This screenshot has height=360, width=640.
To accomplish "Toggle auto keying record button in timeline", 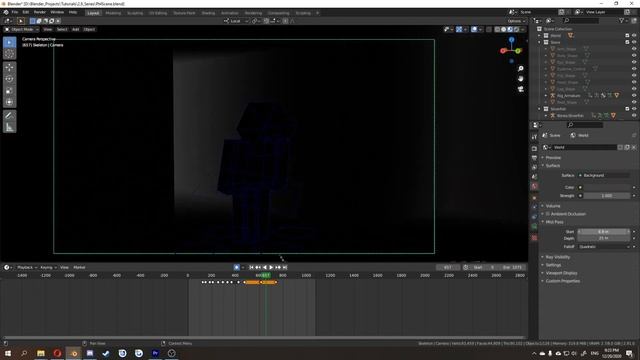I will 237,267.
